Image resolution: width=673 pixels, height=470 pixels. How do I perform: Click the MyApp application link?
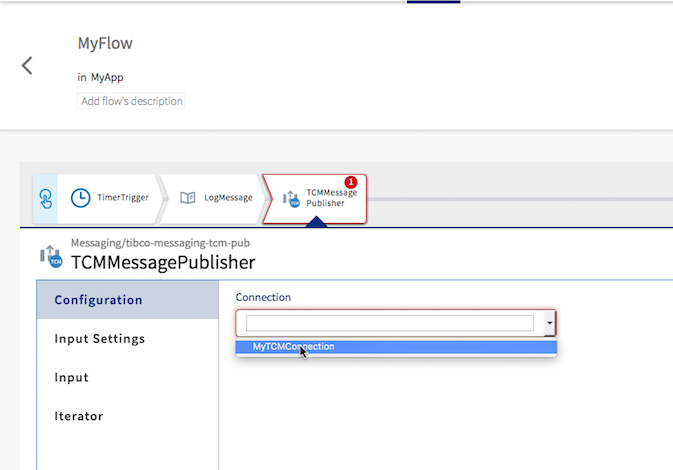107,77
